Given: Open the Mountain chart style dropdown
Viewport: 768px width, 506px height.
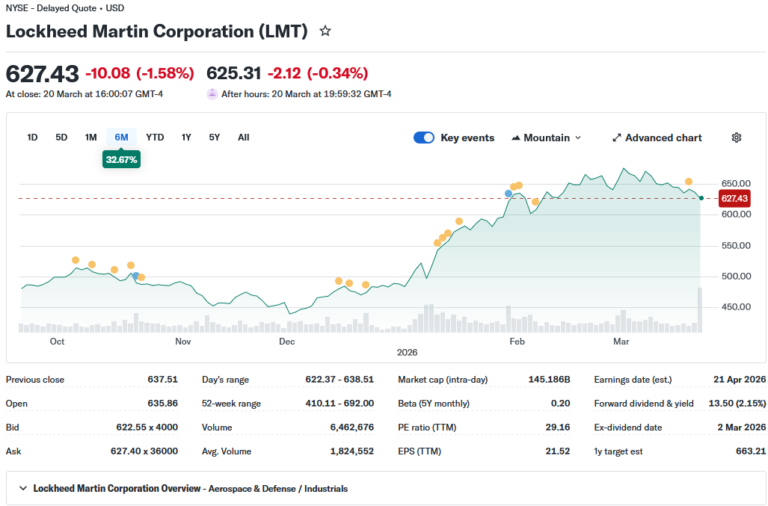Looking at the screenshot, I should 546,138.
